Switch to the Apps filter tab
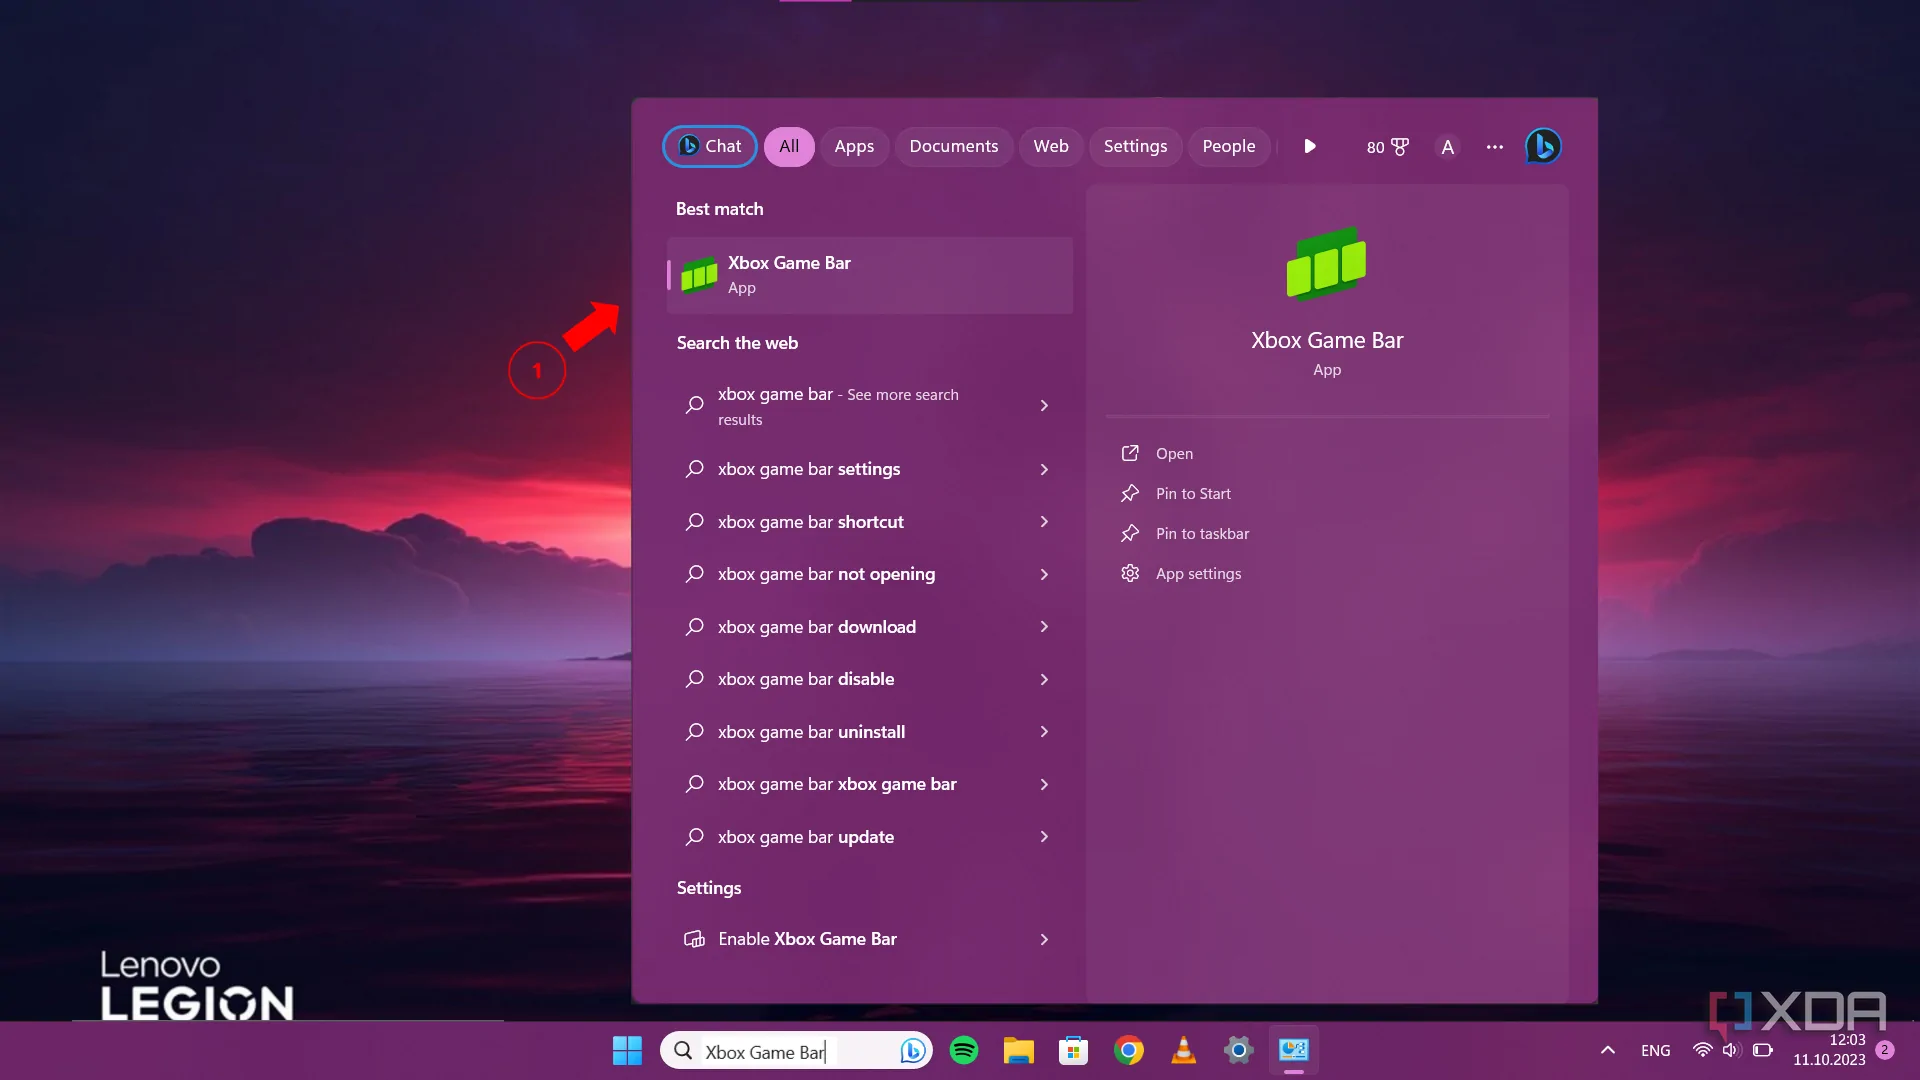 point(854,146)
